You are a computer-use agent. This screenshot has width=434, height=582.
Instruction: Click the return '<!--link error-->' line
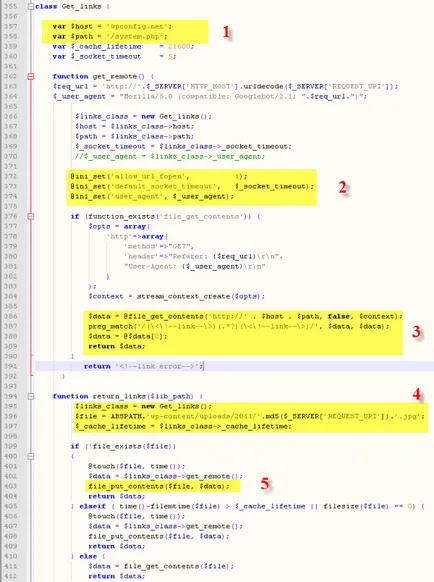(x=143, y=366)
